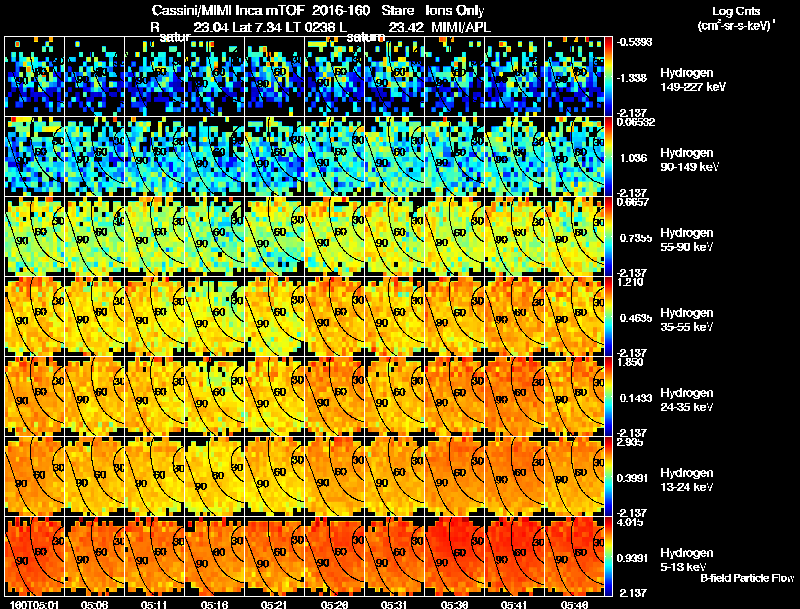Image resolution: width=800 pixels, height=609 pixels.
Task: Click the '05:36' time axis label
Action: [x=454, y=604]
